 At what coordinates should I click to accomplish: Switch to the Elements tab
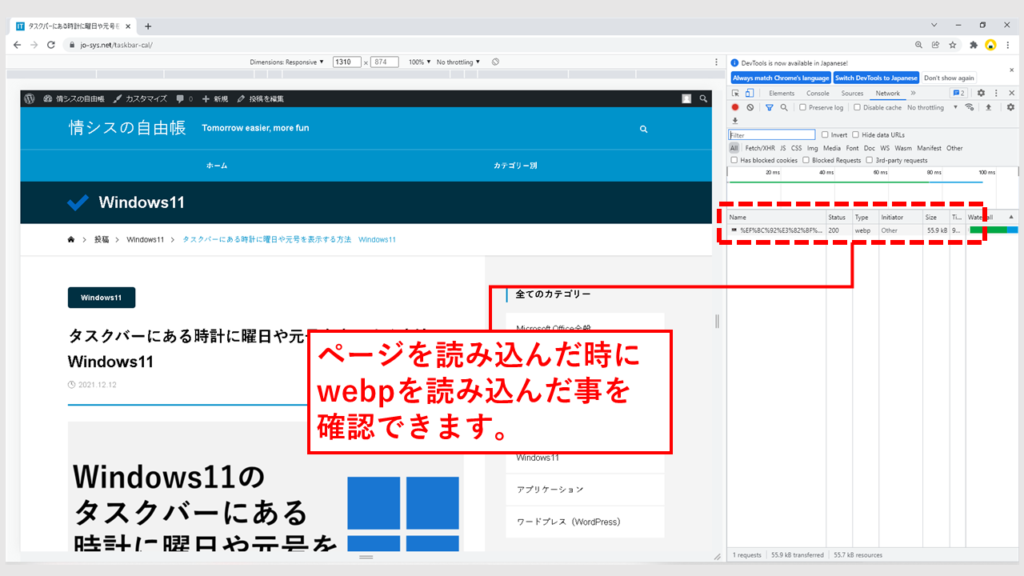[x=781, y=93]
